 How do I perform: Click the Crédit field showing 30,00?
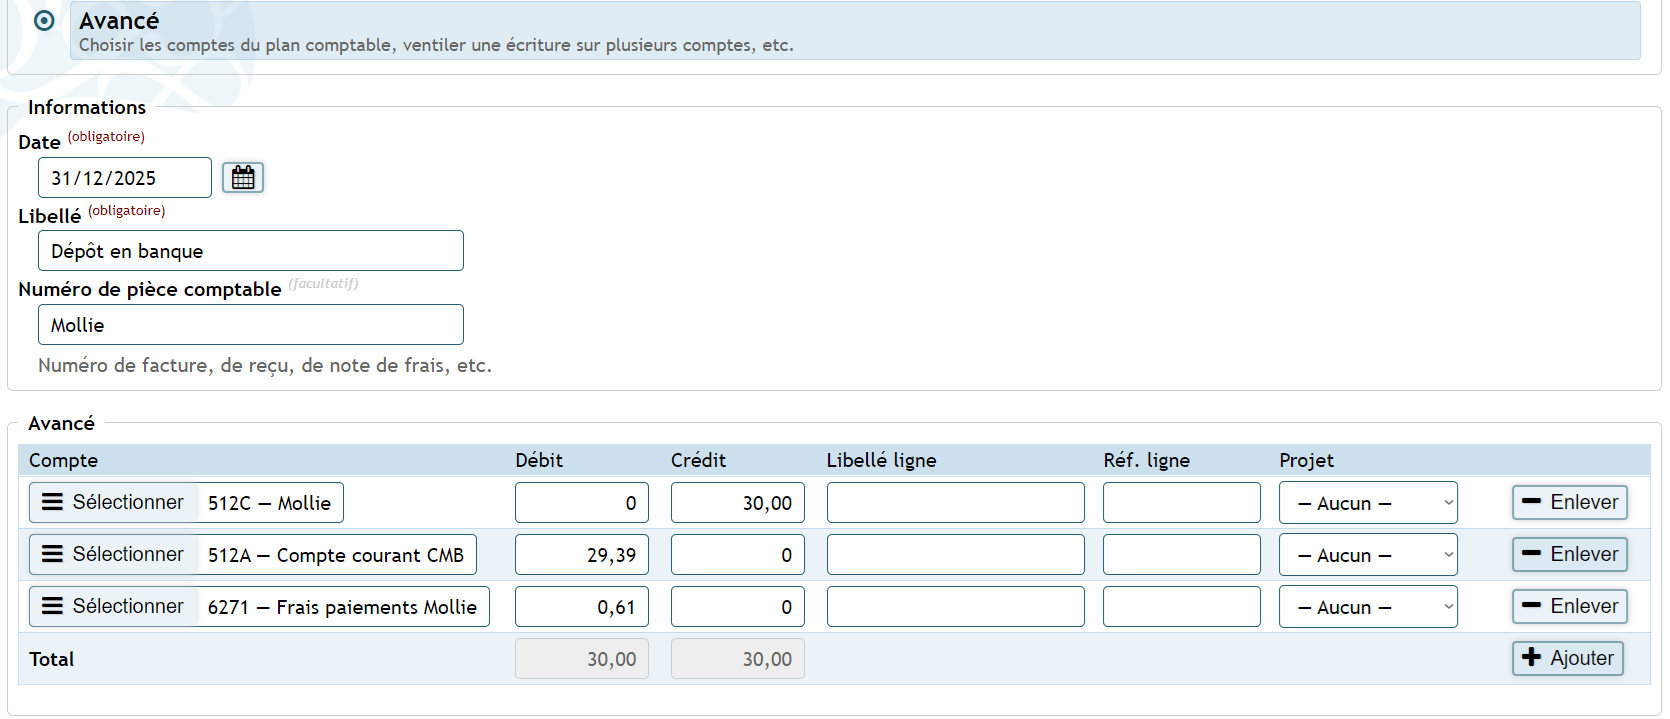click(x=737, y=503)
